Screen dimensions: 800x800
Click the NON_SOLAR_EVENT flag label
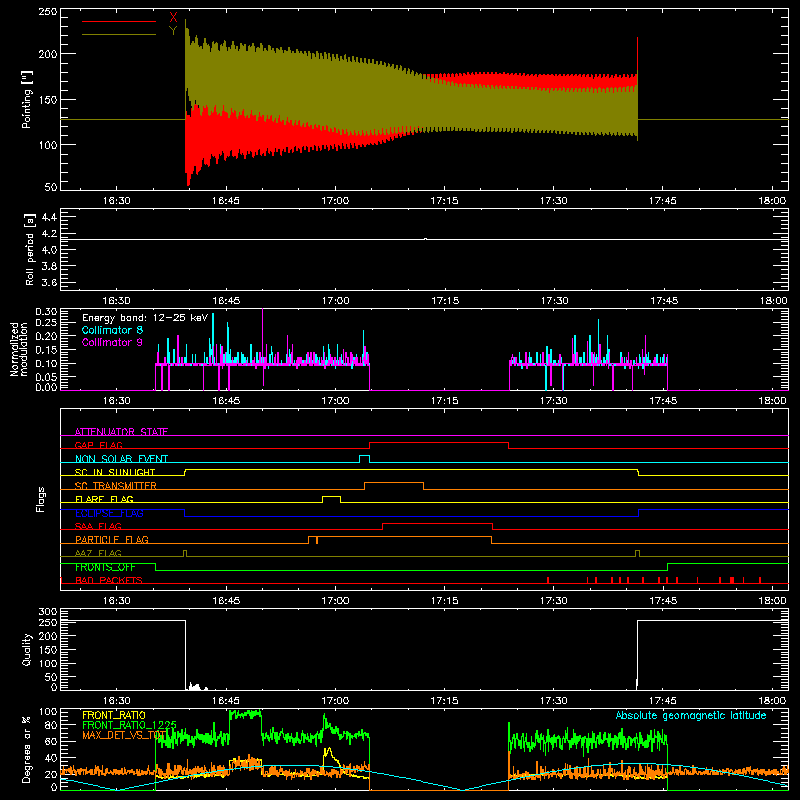coord(121,459)
